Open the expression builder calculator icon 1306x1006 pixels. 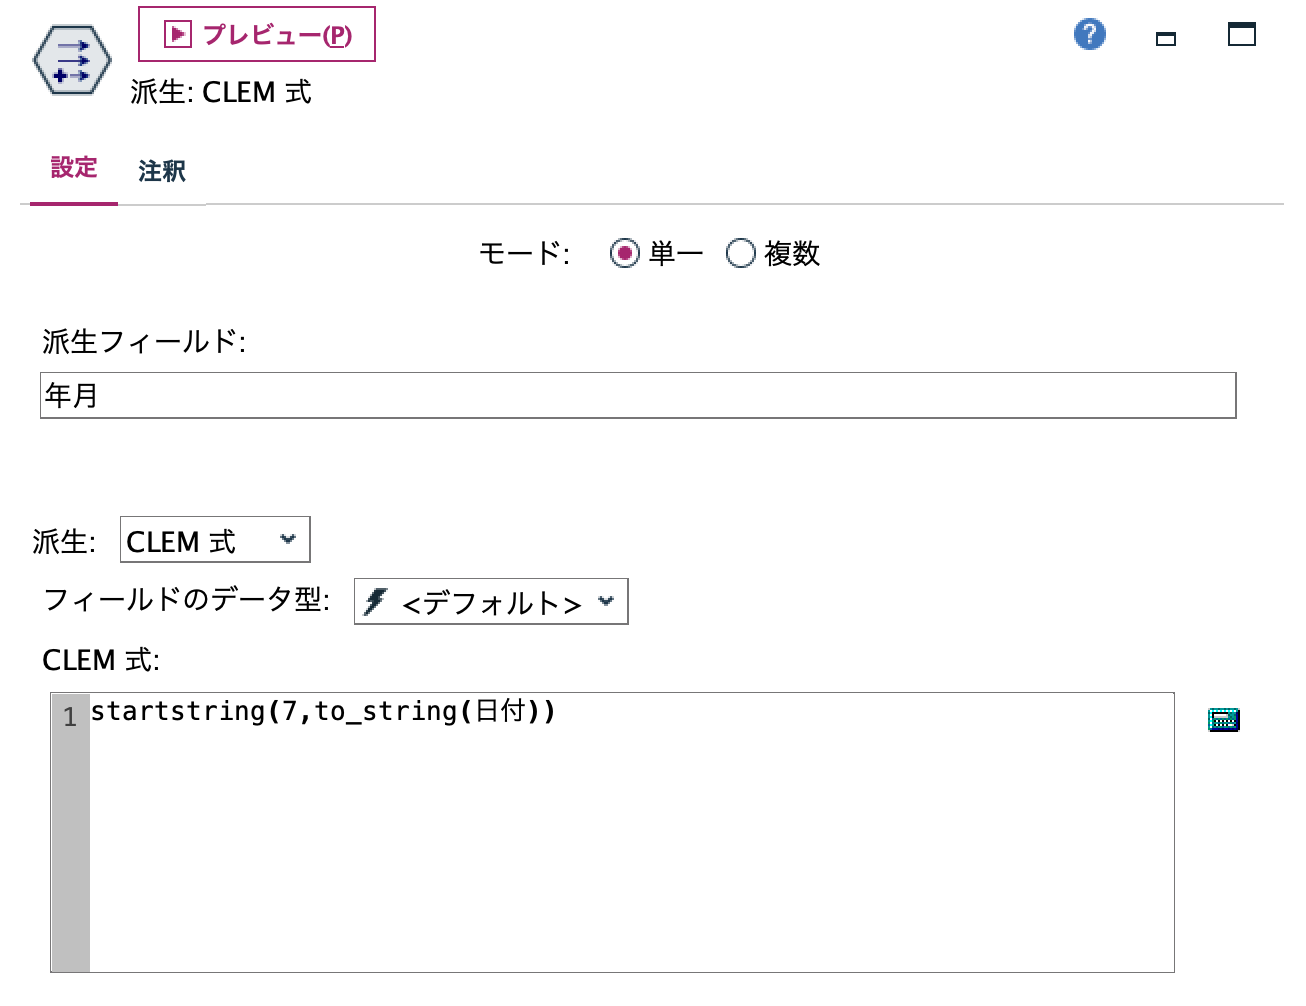[x=1226, y=719]
